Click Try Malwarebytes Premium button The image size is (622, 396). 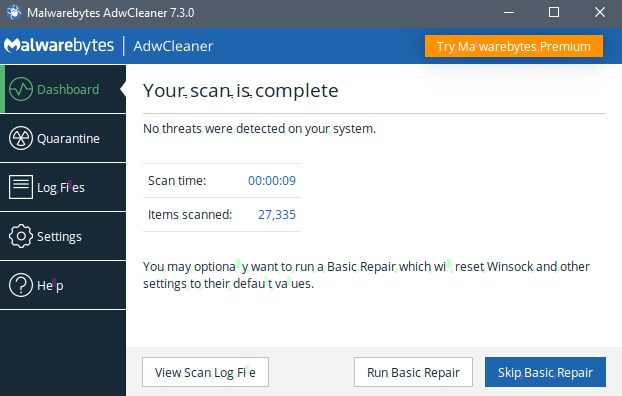coord(514,46)
